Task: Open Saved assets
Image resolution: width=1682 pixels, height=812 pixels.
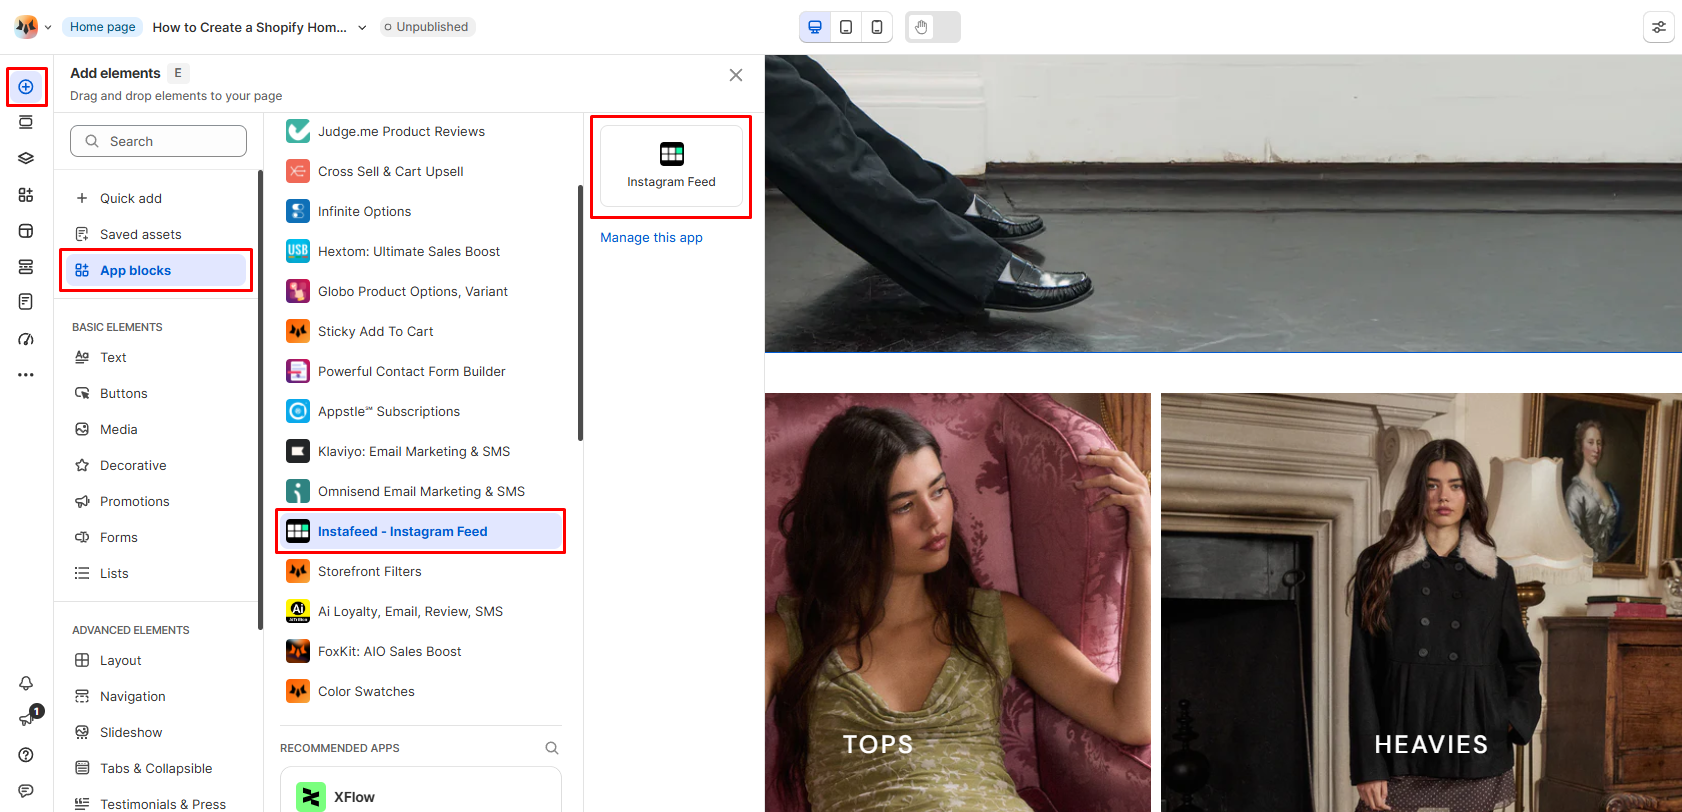Action: [158, 234]
